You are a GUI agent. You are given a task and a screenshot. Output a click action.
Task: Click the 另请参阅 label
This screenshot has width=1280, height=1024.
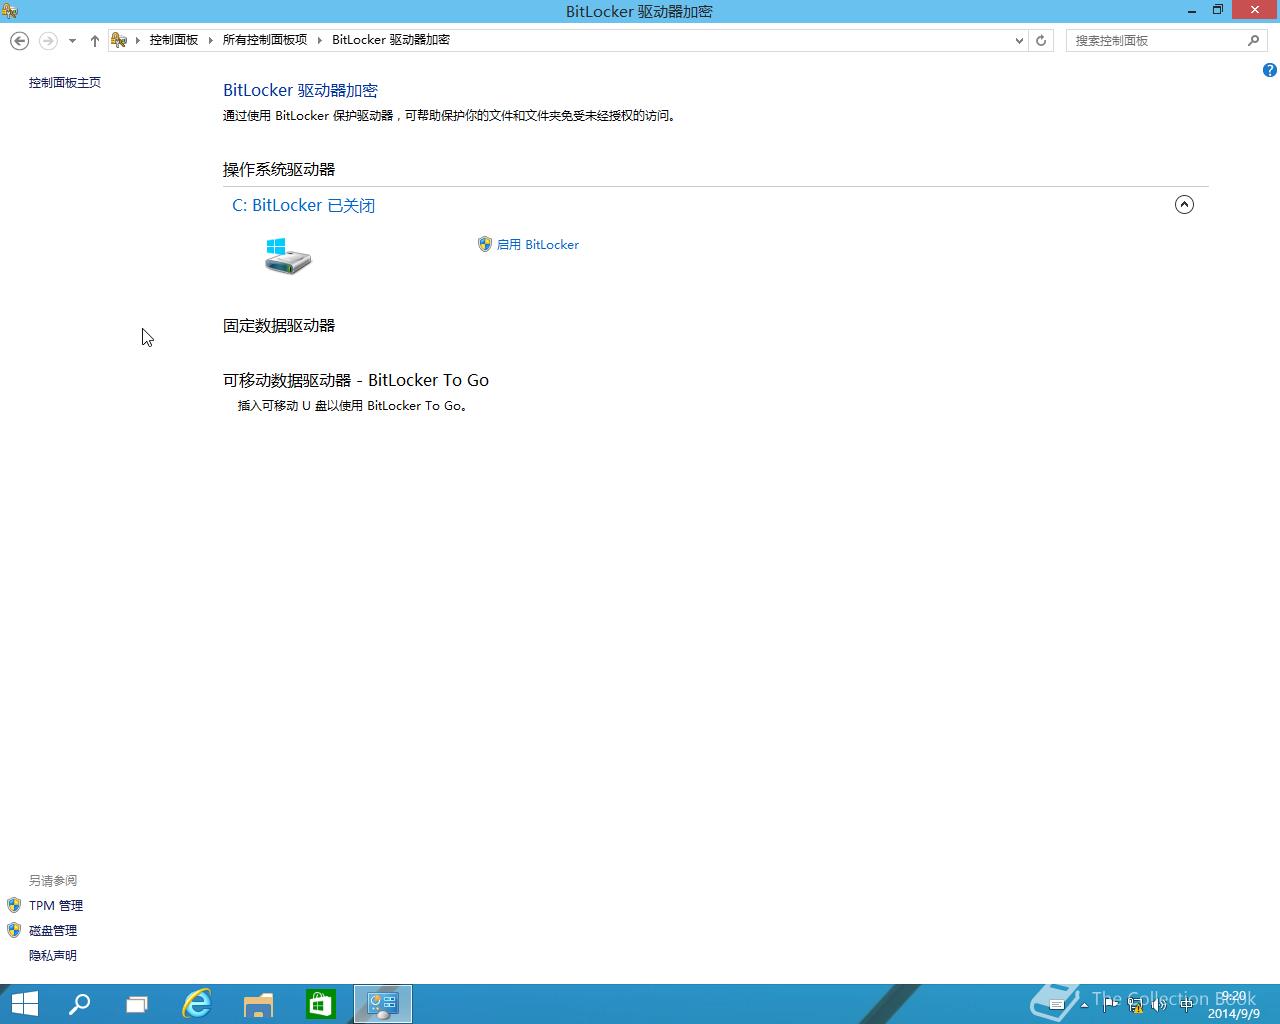coord(53,881)
